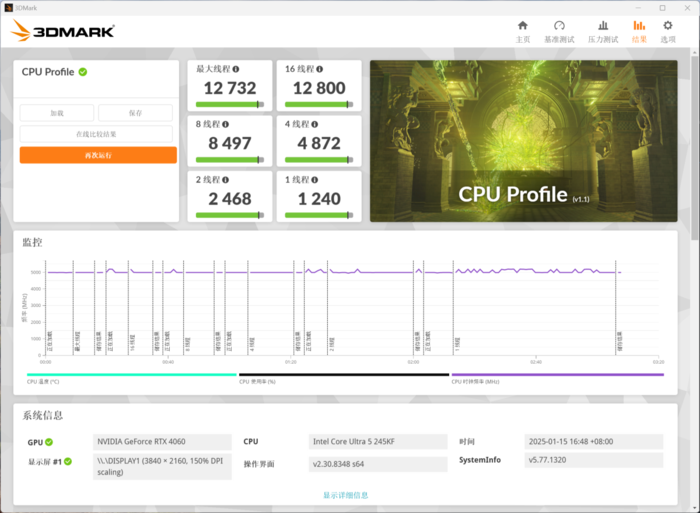Click the 8 Threads score bar
Viewport: 700px width, 513px height.
click(x=230, y=160)
